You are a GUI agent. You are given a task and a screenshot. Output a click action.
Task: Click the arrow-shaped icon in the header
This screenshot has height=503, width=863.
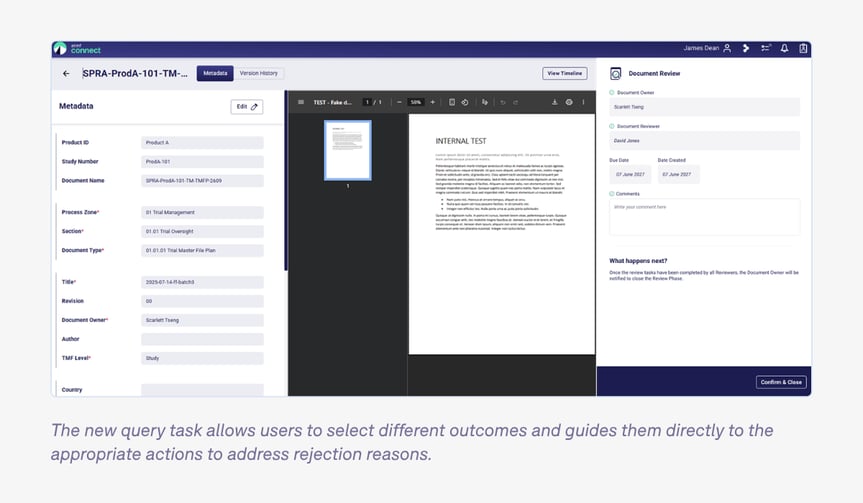coord(746,48)
